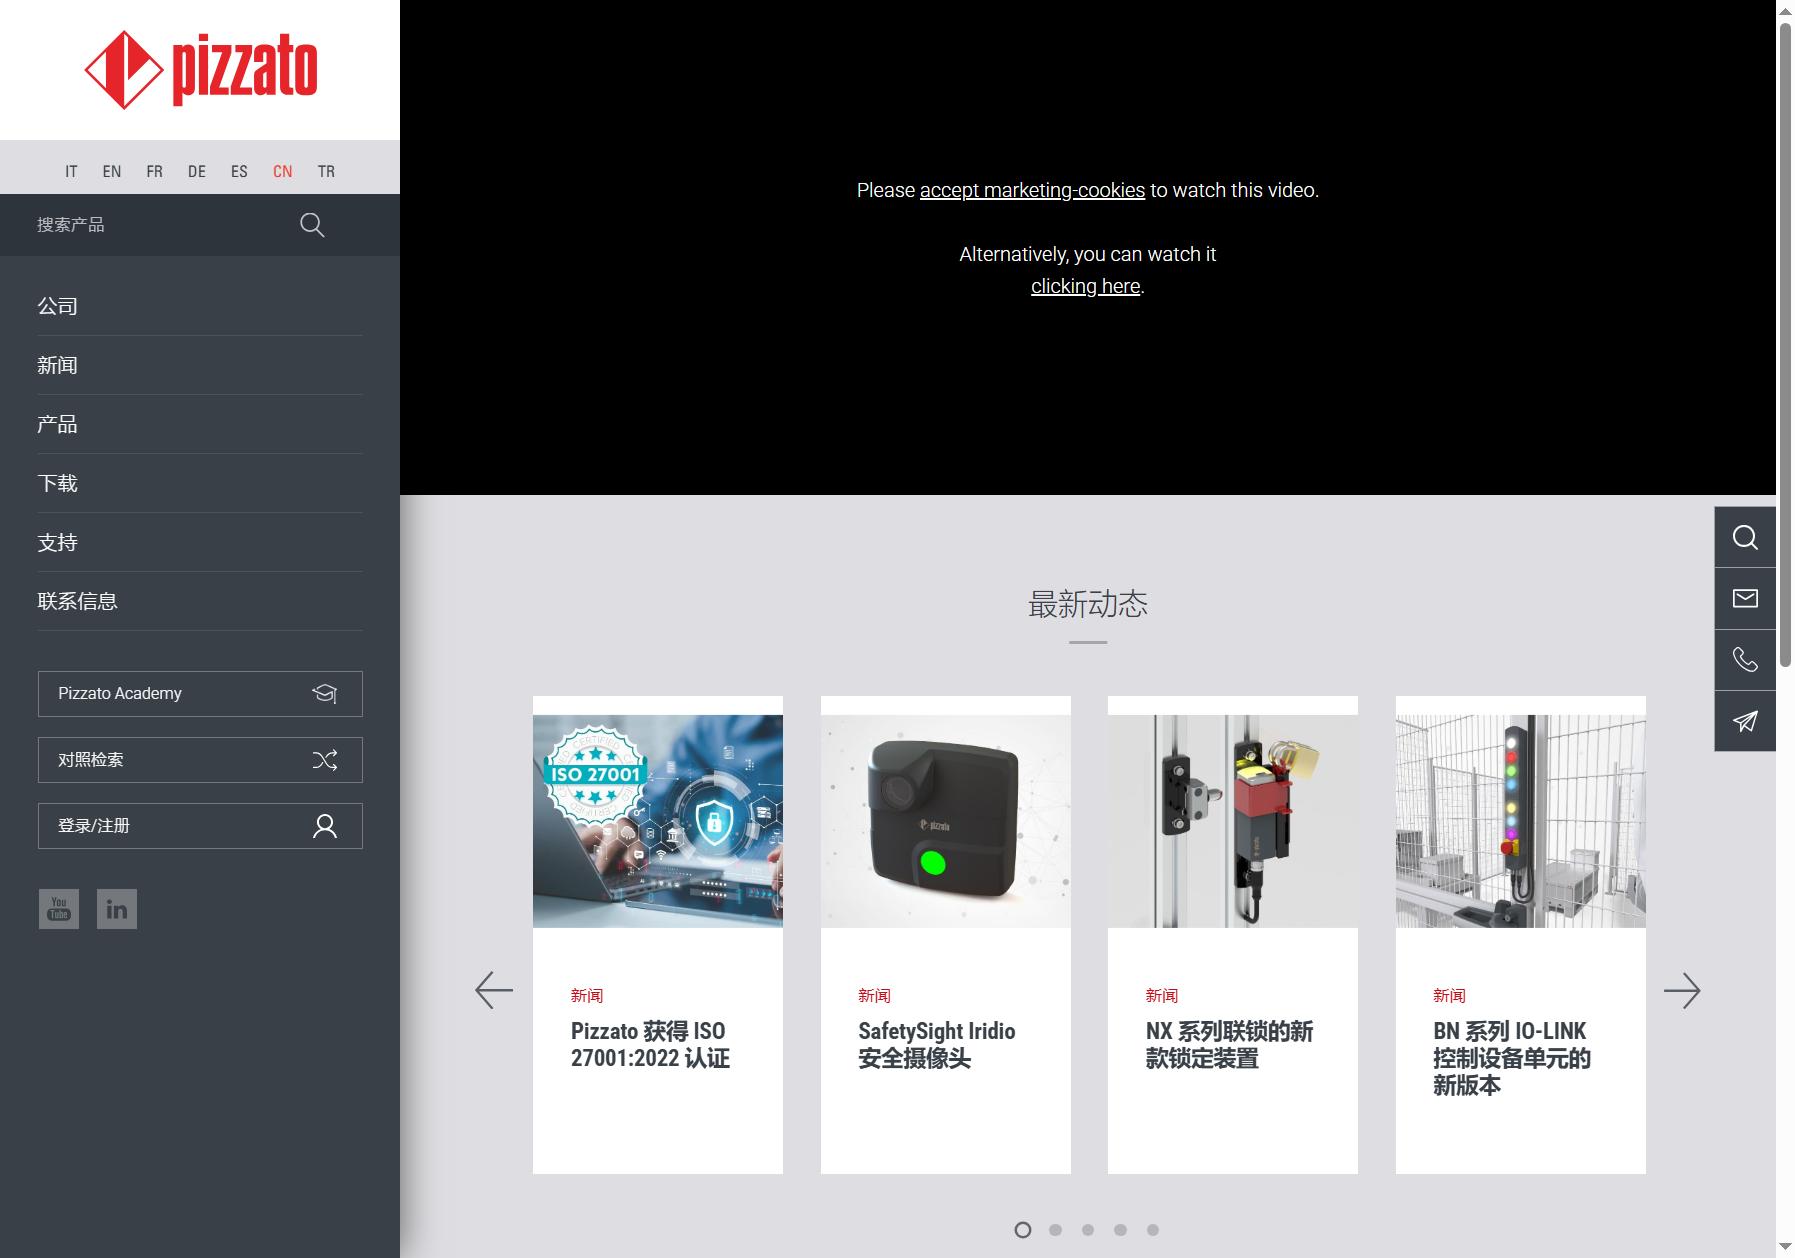This screenshot has width=1795, height=1258.
Task: Switch language to DE
Action: (x=197, y=172)
